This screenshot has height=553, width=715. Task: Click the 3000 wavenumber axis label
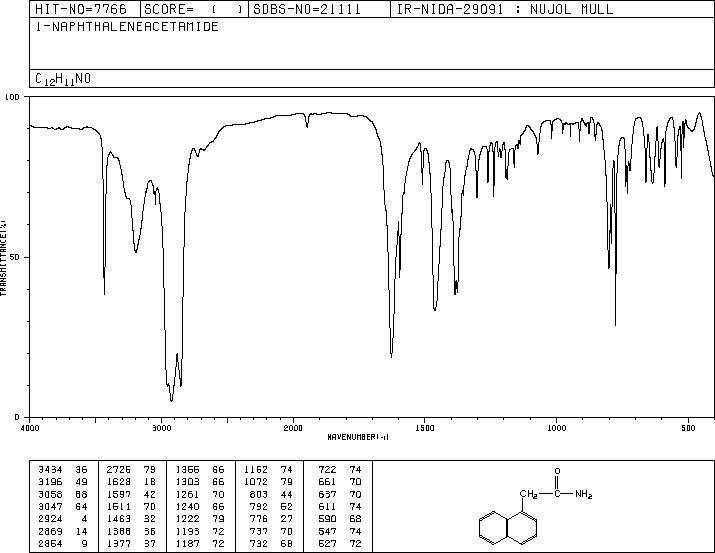[161, 428]
